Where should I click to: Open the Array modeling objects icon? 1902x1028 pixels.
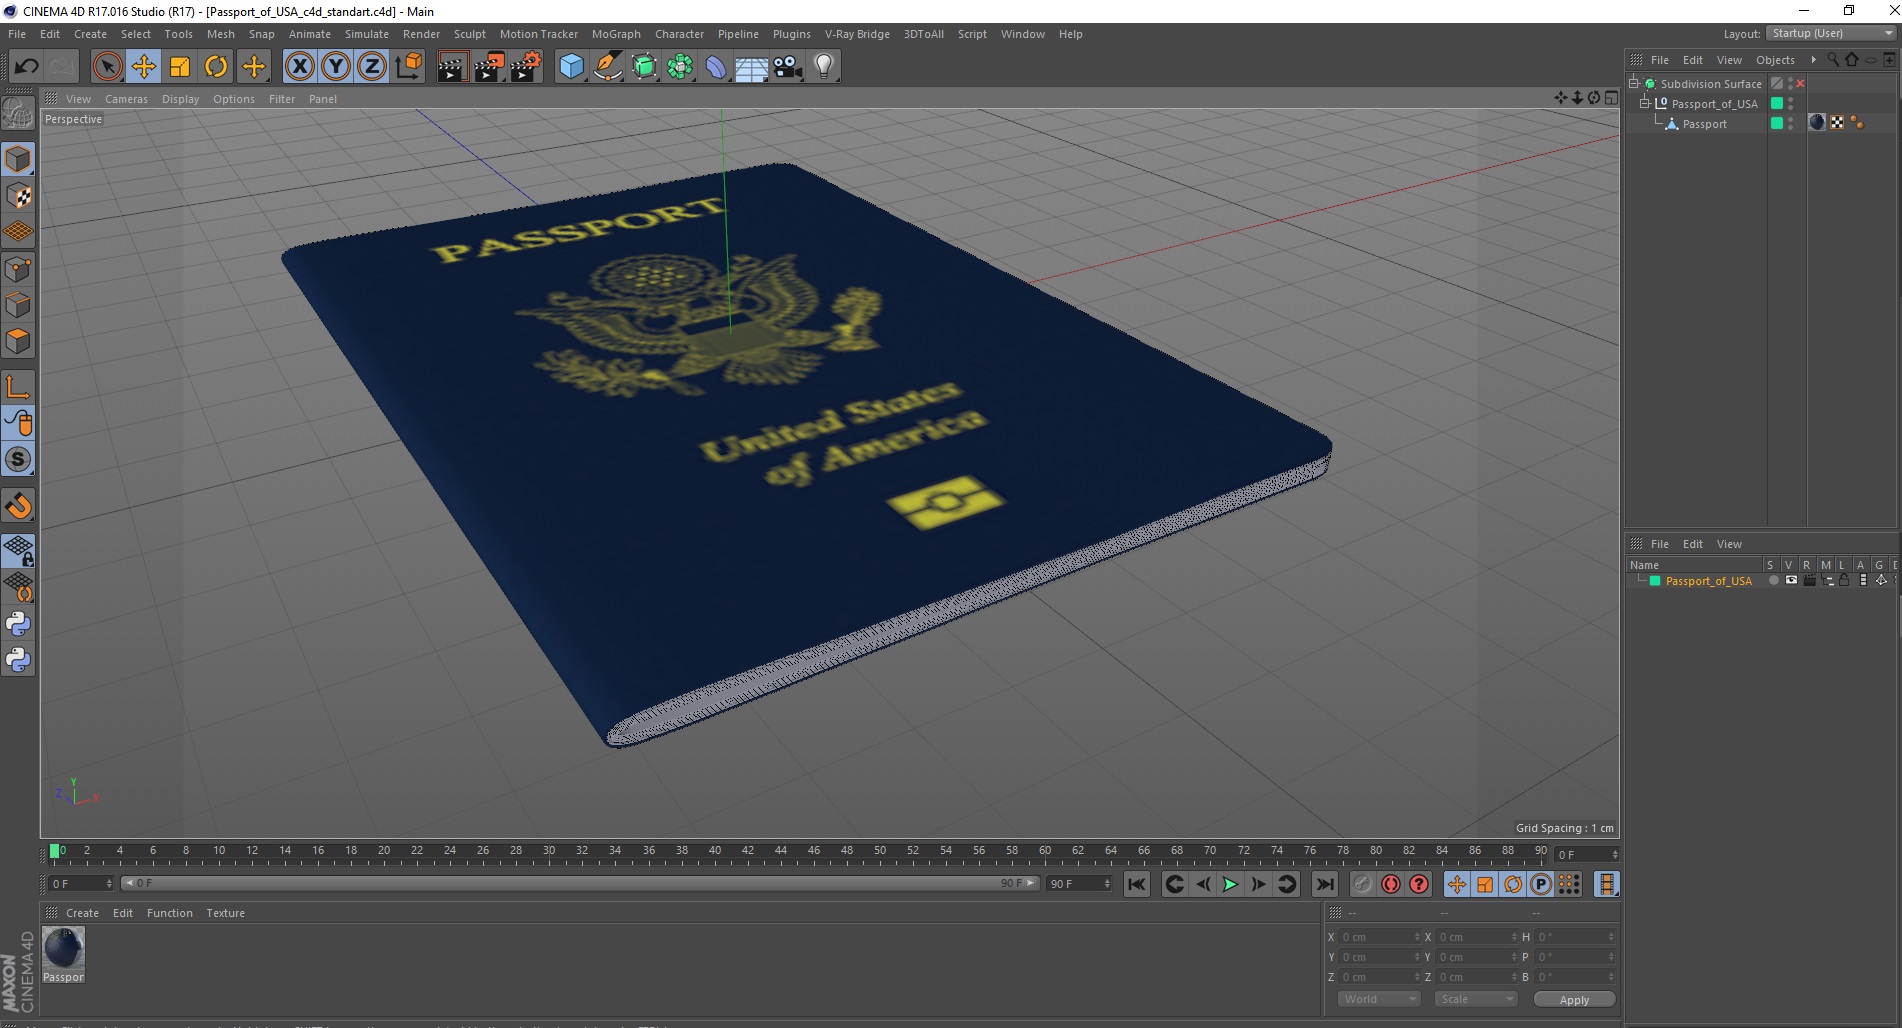point(681,67)
